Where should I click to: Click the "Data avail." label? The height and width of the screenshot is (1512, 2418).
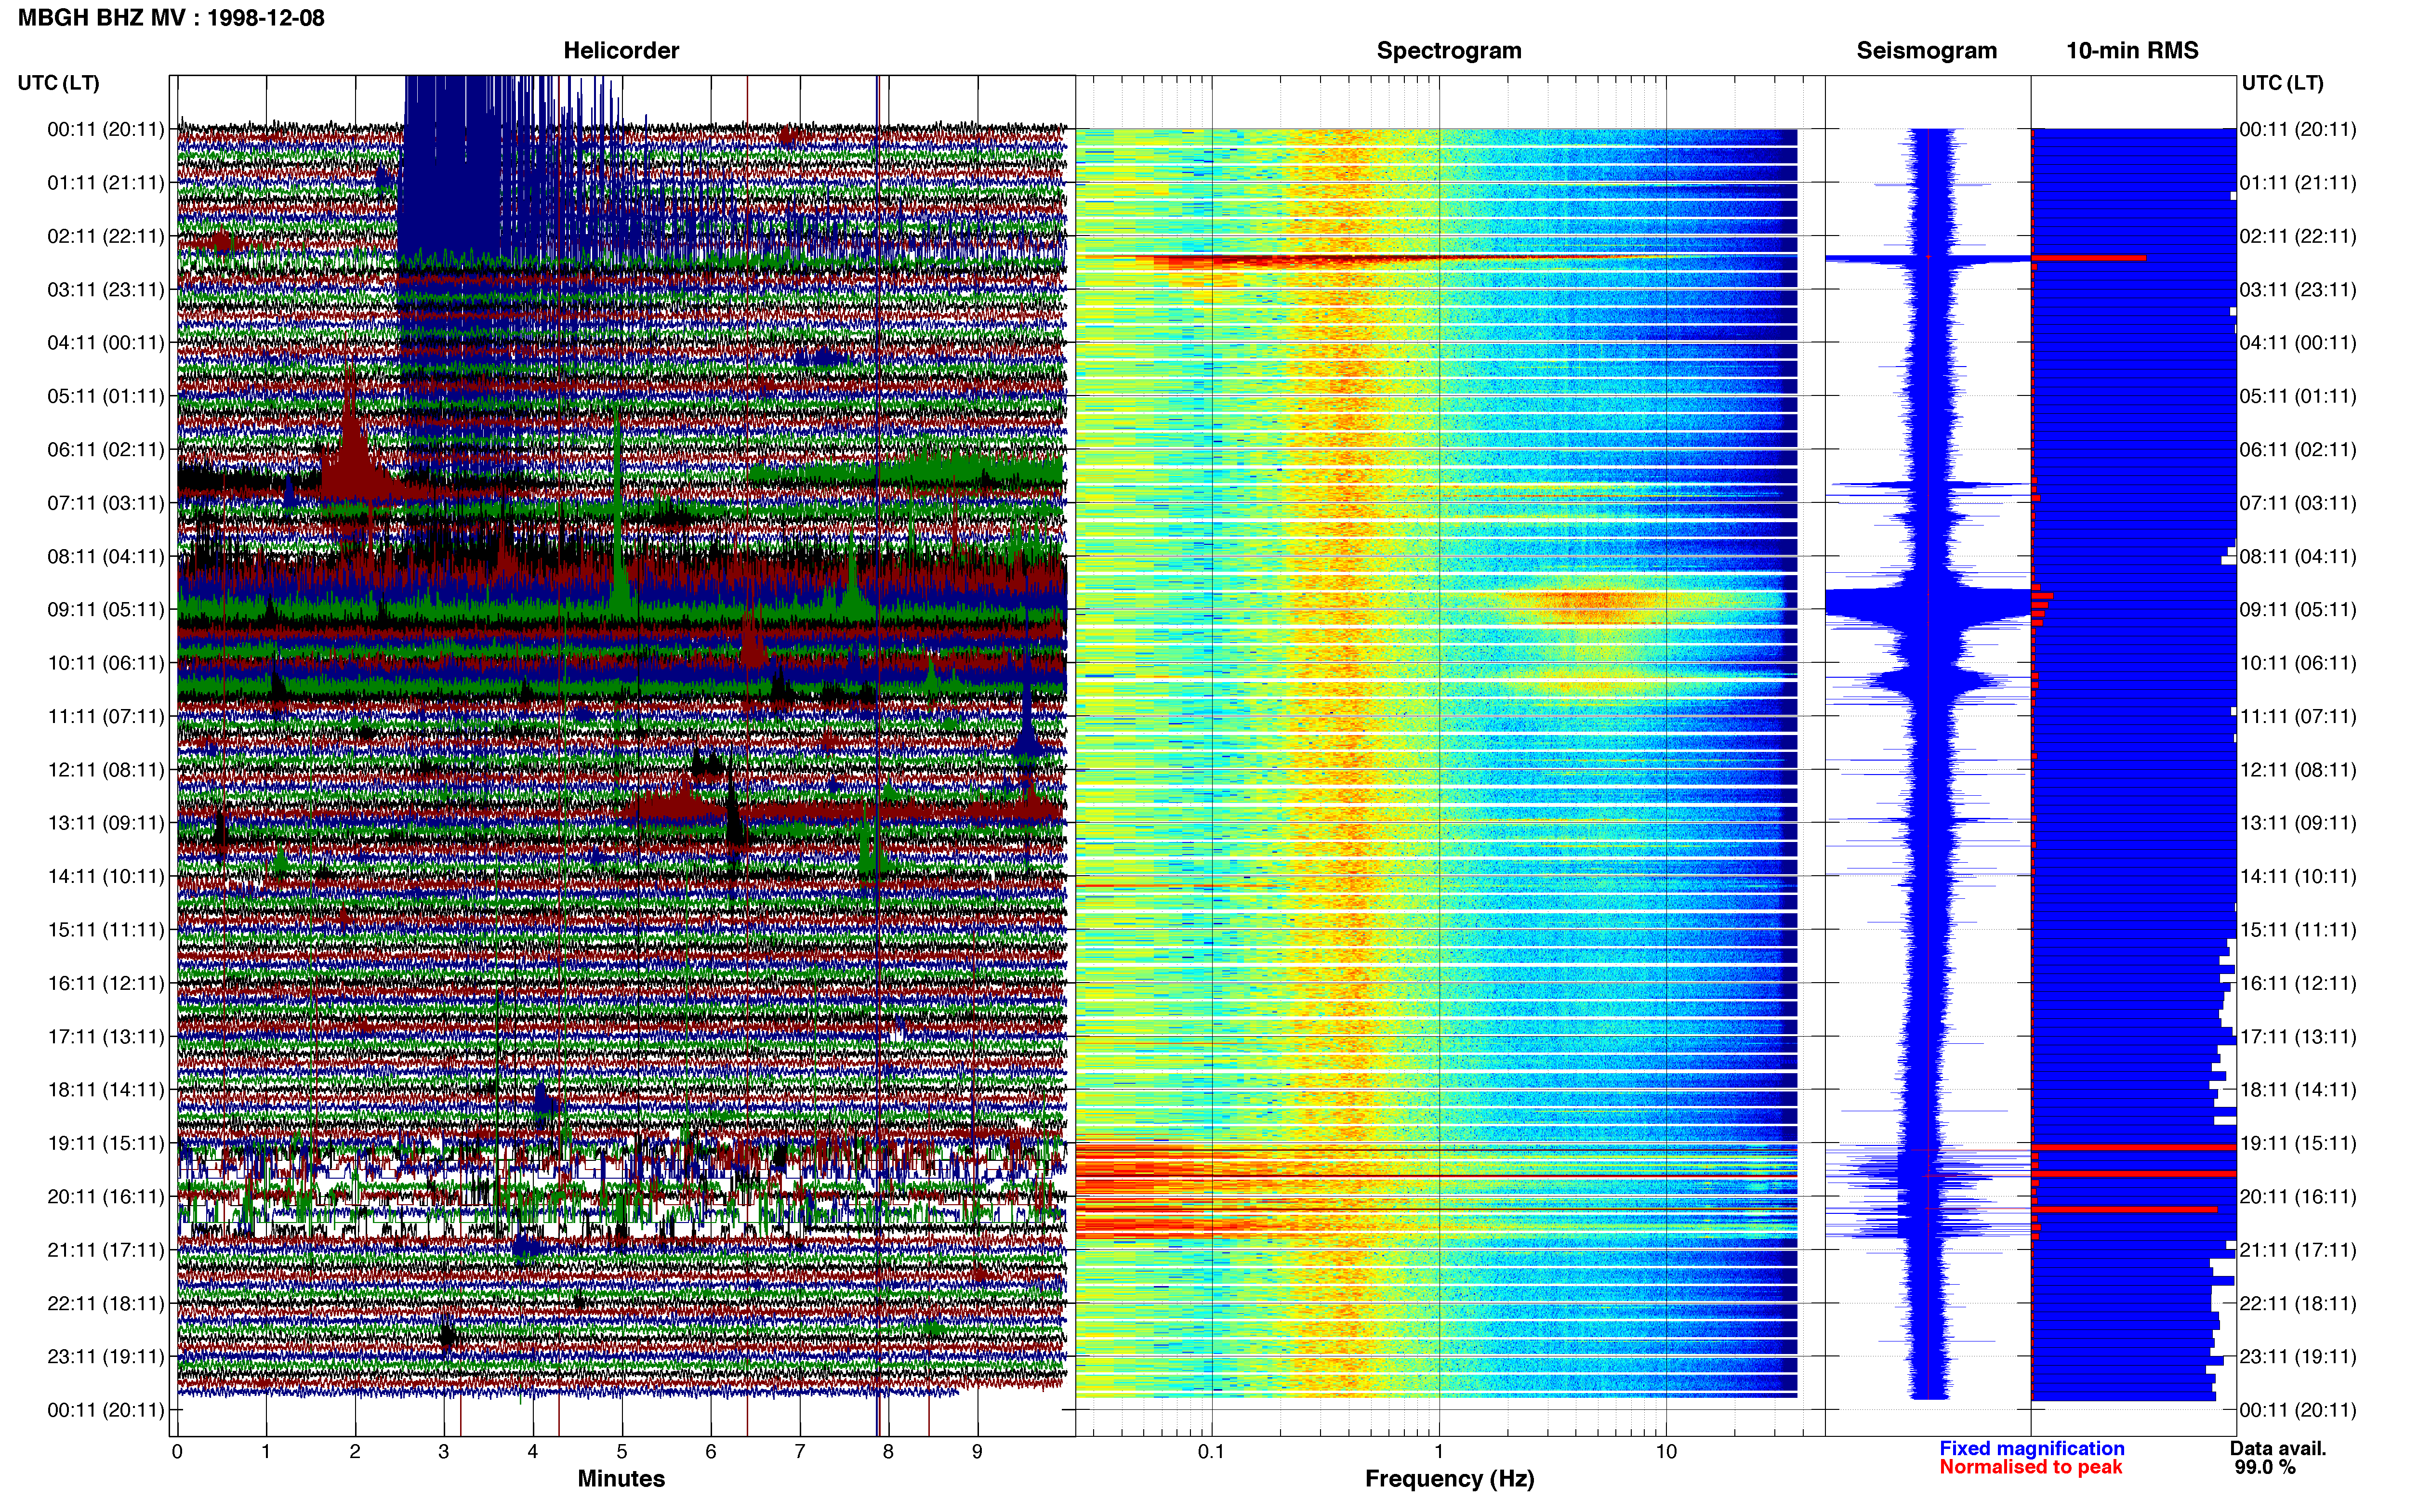point(2278,1448)
